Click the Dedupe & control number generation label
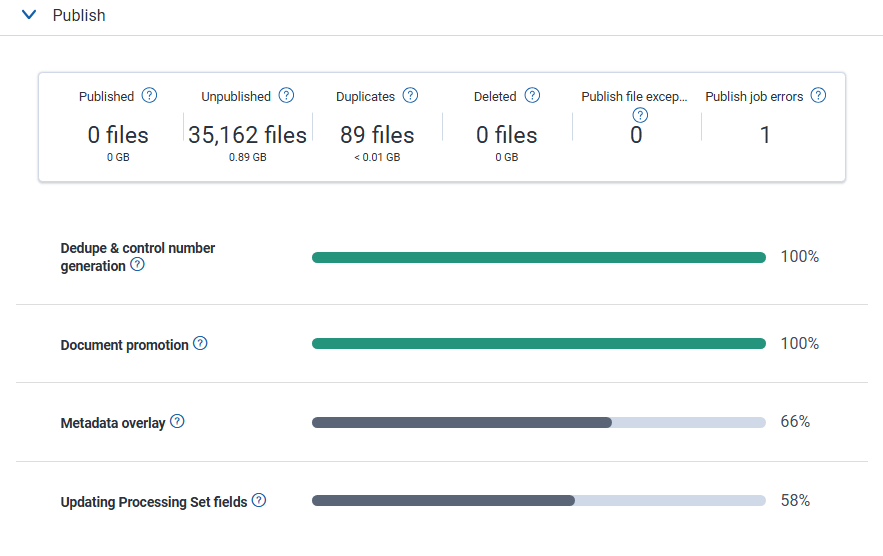 (137, 257)
